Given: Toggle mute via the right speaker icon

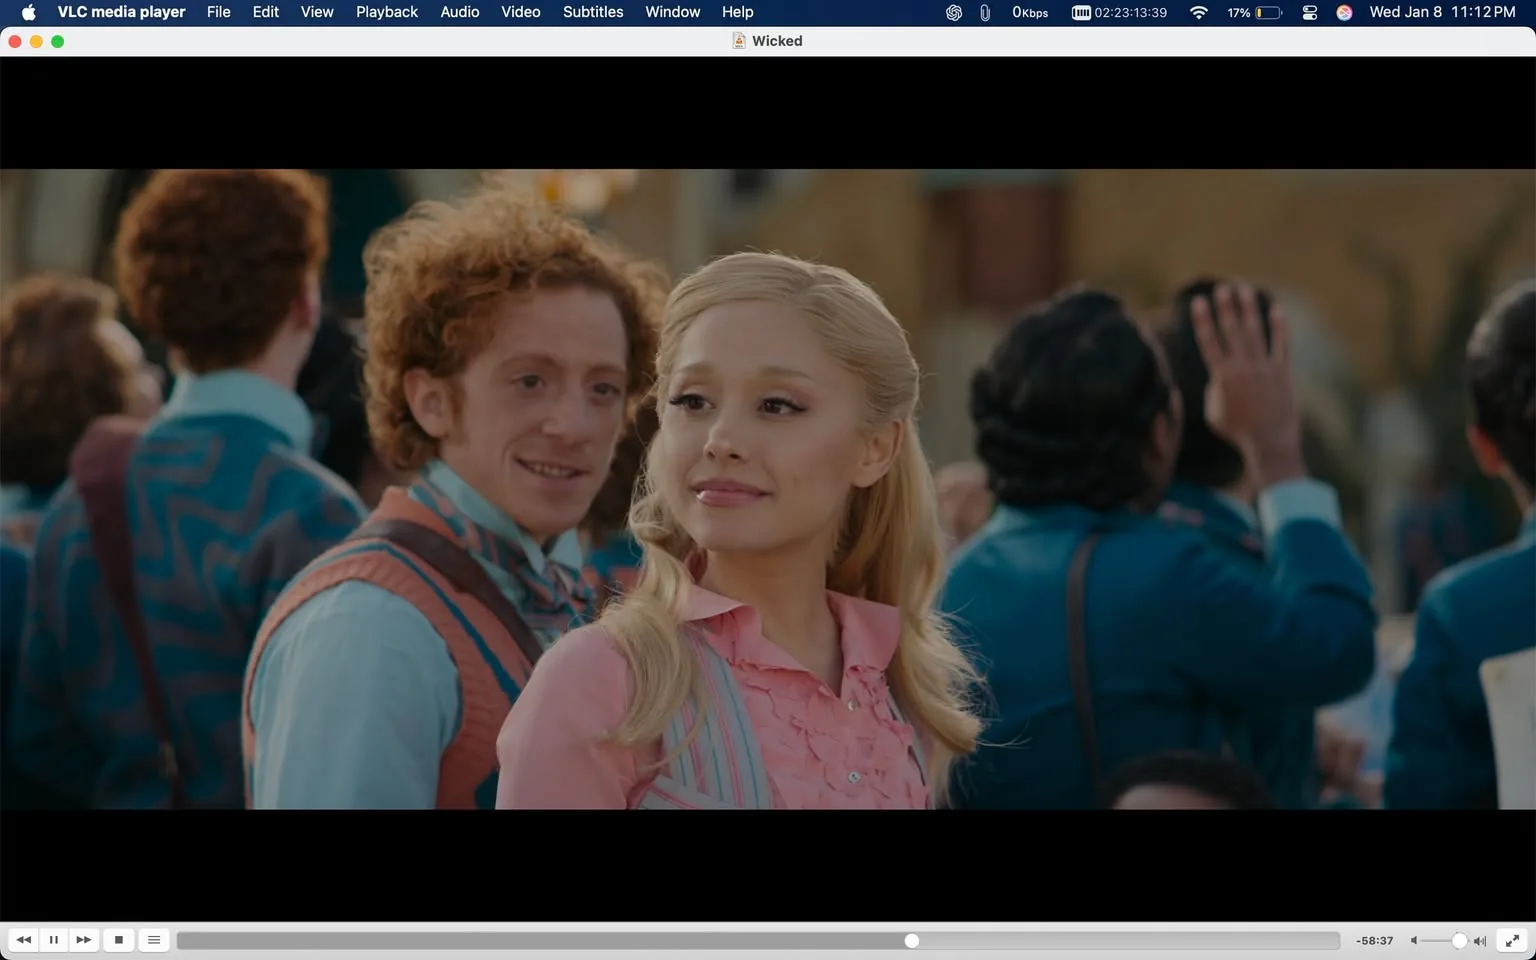Looking at the screenshot, I should coord(1479,940).
